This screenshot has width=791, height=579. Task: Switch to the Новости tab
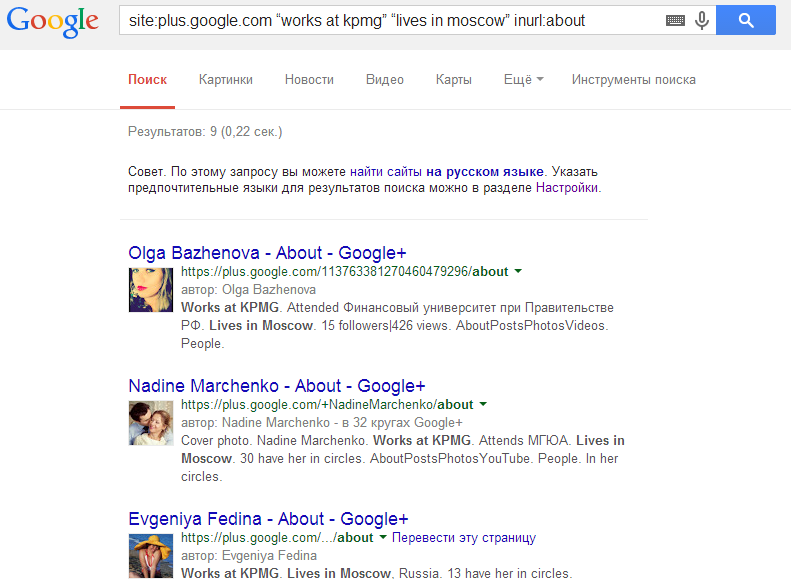pyautogui.click(x=309, y=80)
